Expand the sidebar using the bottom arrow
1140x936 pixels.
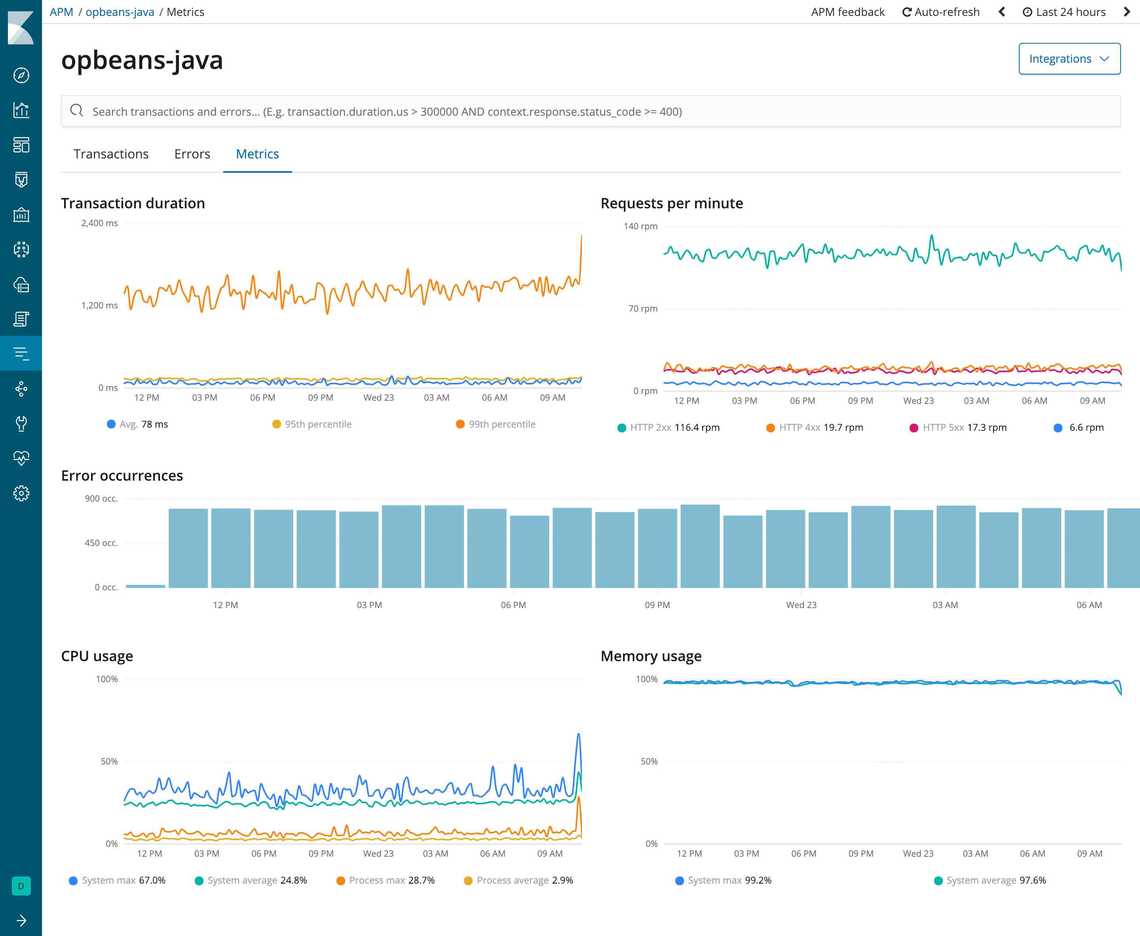tap(21, 919)
